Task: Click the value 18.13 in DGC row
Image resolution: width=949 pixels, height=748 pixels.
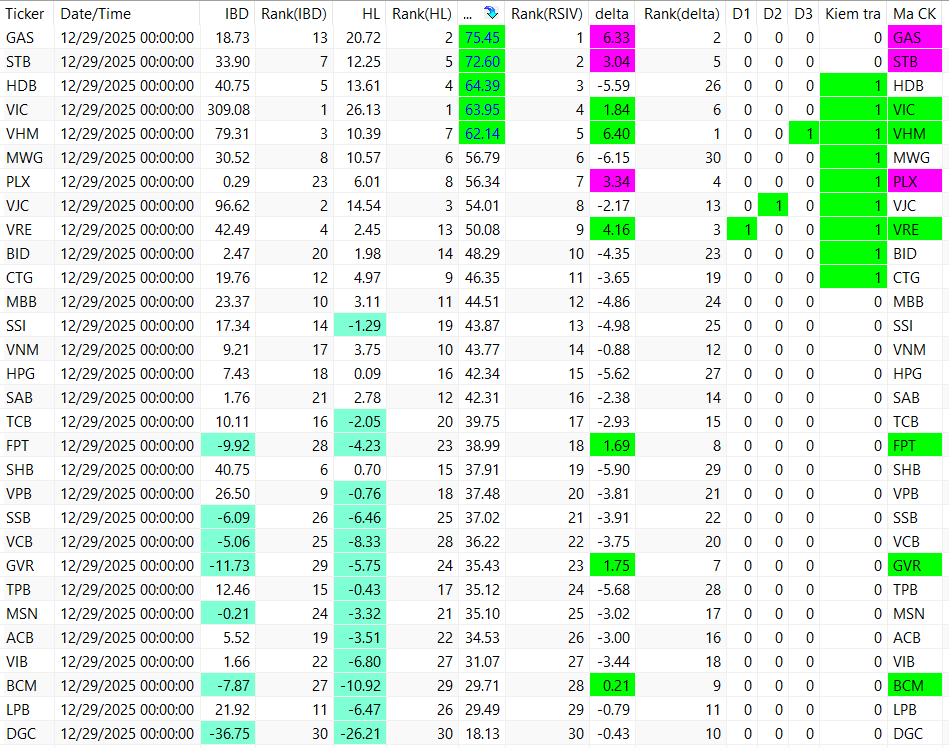Action: coord(482,733)
